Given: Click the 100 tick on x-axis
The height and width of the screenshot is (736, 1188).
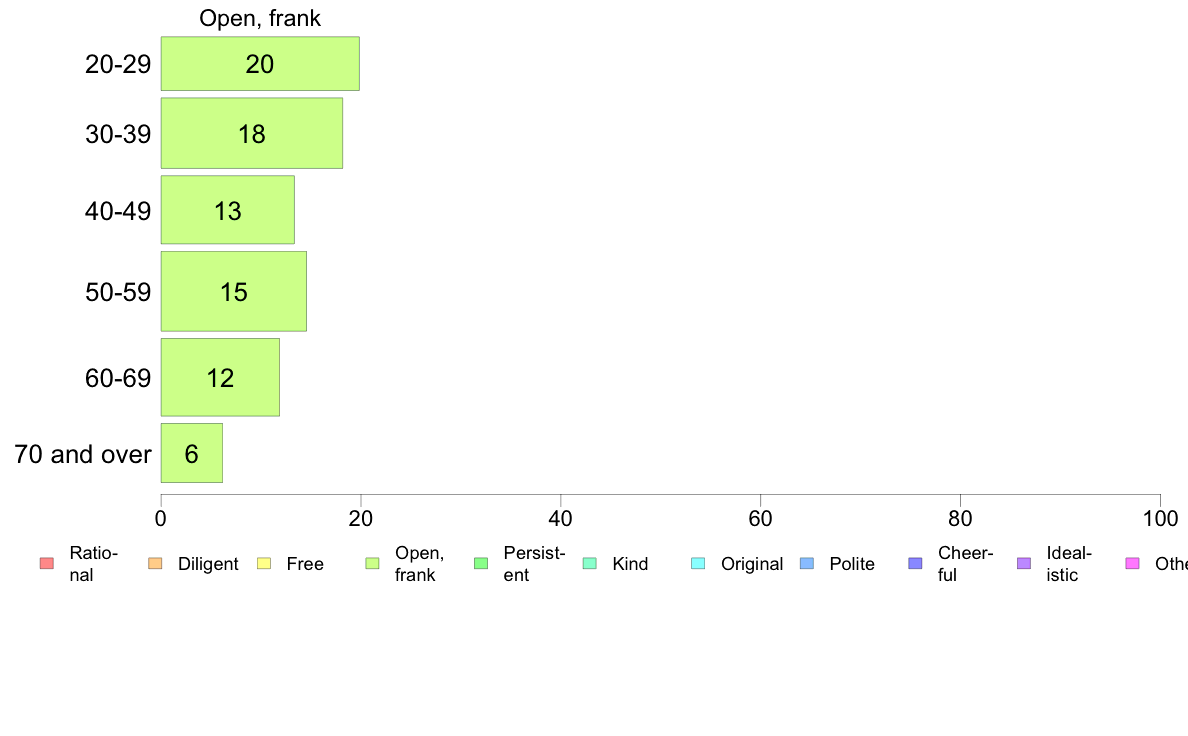Looking at the screenshot, I should [x=1160, y=518].
